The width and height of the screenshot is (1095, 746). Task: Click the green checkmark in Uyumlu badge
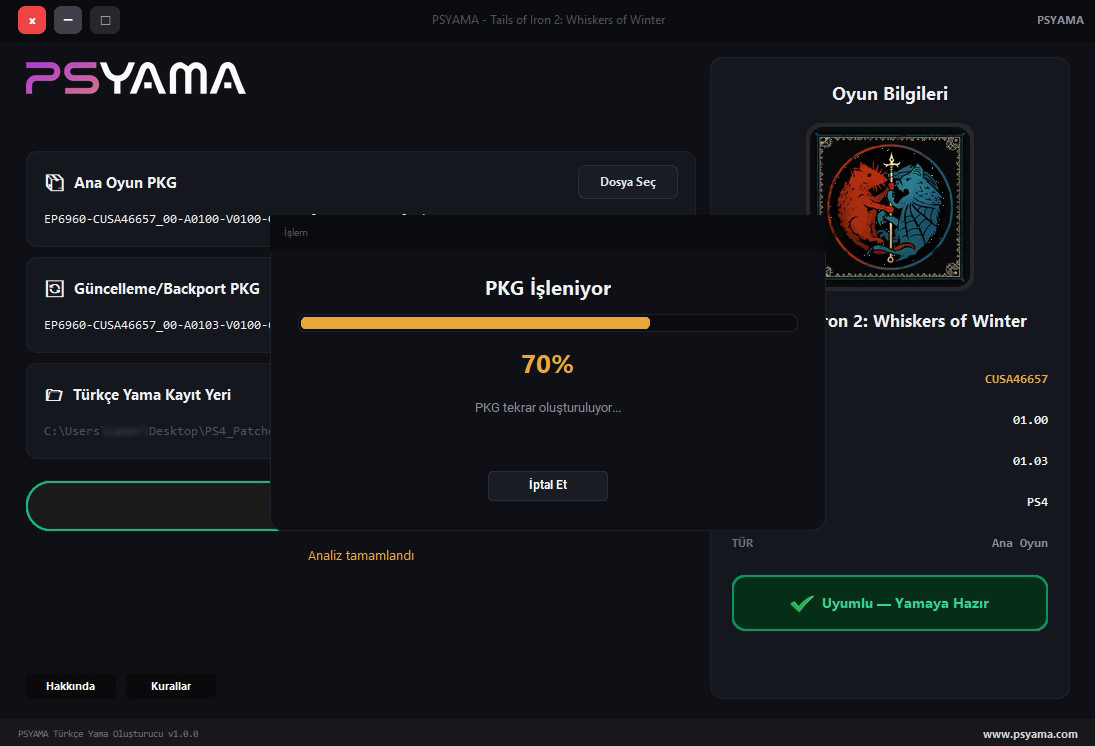click(x=802, y=603)
